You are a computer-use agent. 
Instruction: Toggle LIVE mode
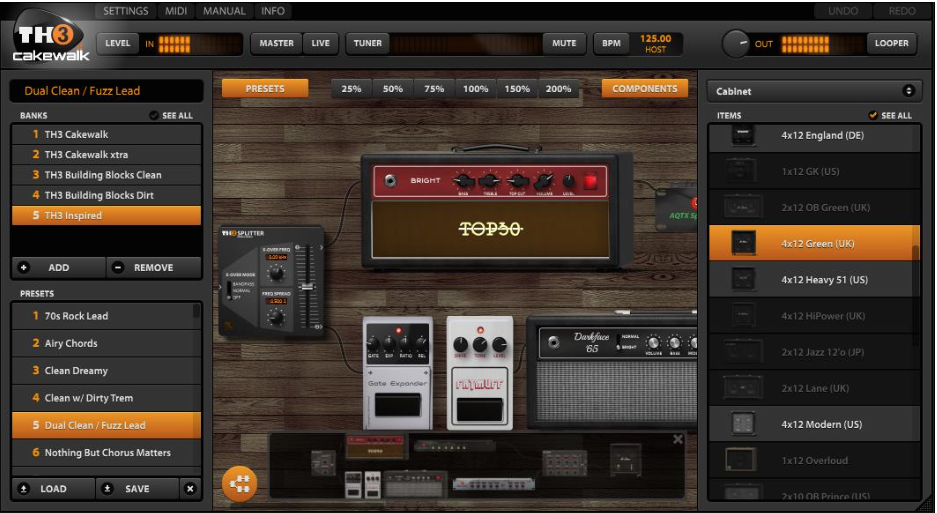point(320,43)
